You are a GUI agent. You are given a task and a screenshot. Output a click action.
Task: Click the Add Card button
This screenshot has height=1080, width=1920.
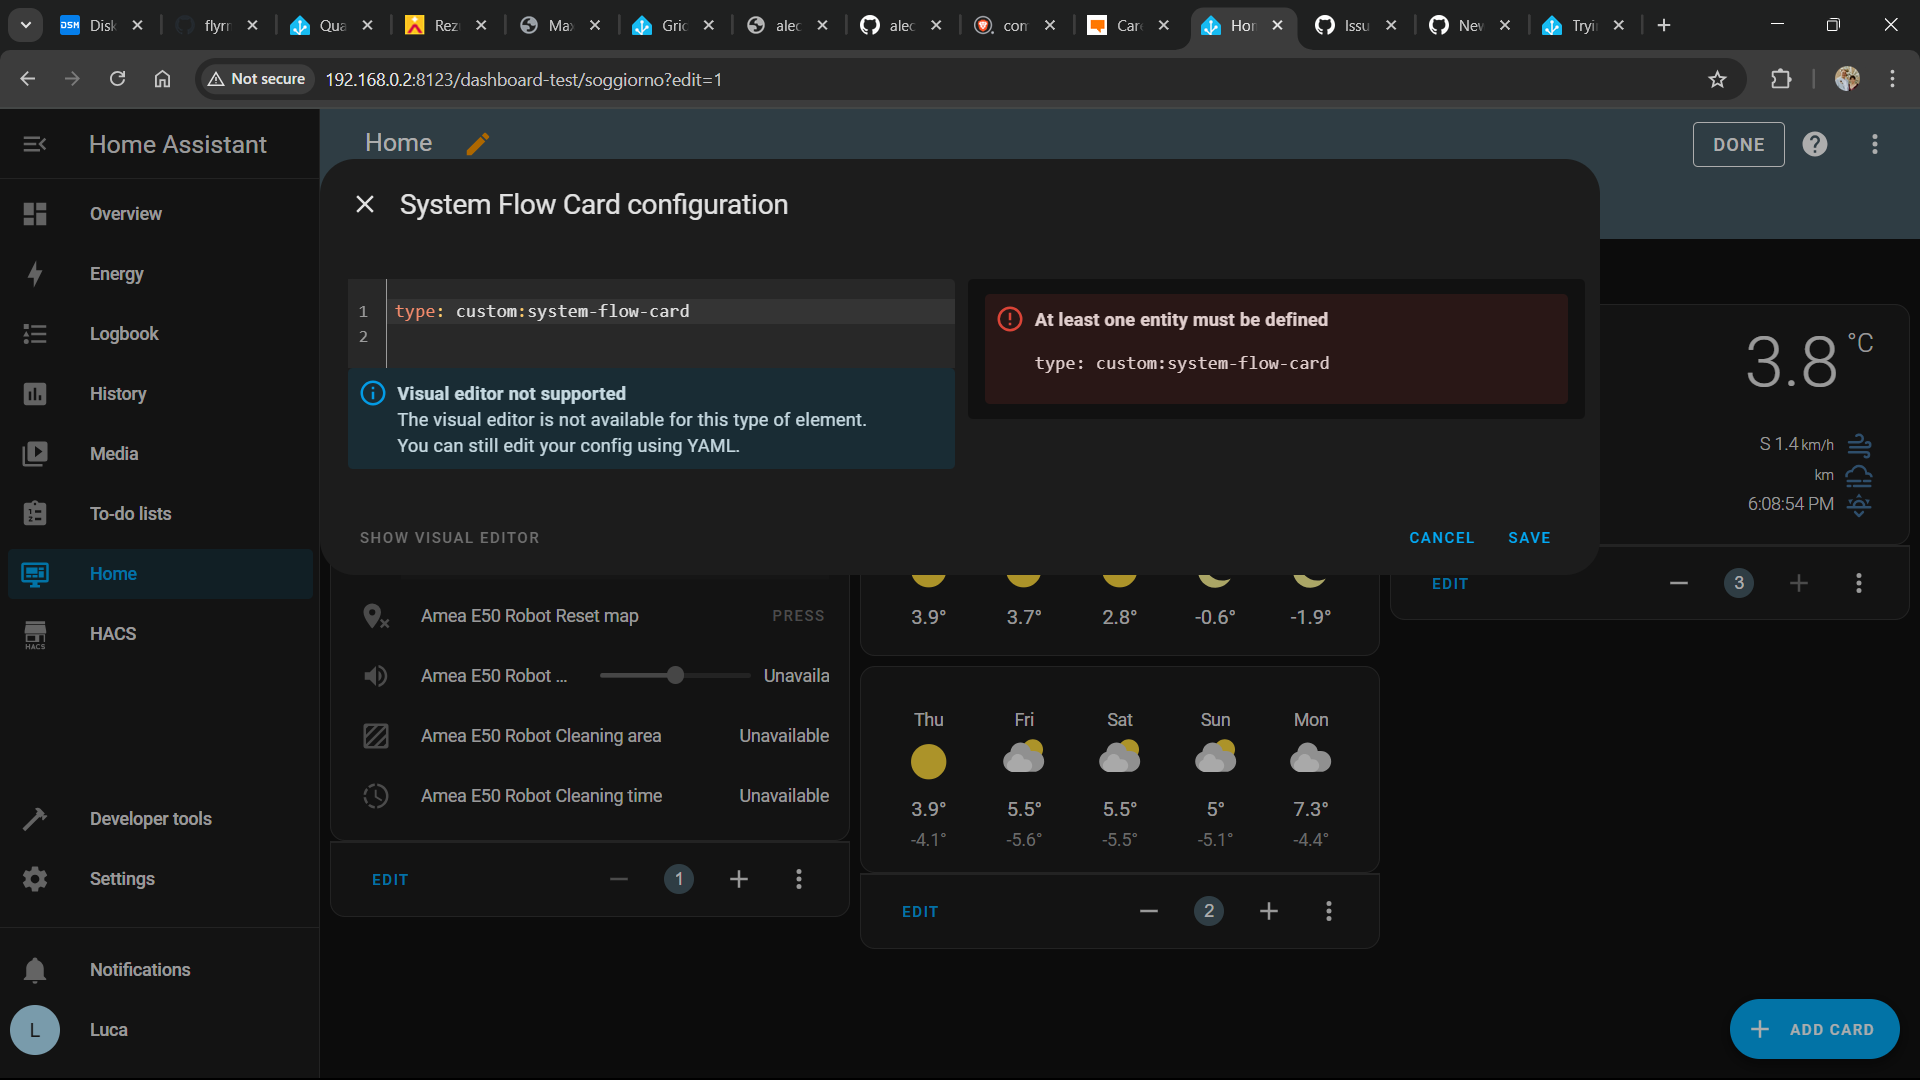pos(1814,1029)
